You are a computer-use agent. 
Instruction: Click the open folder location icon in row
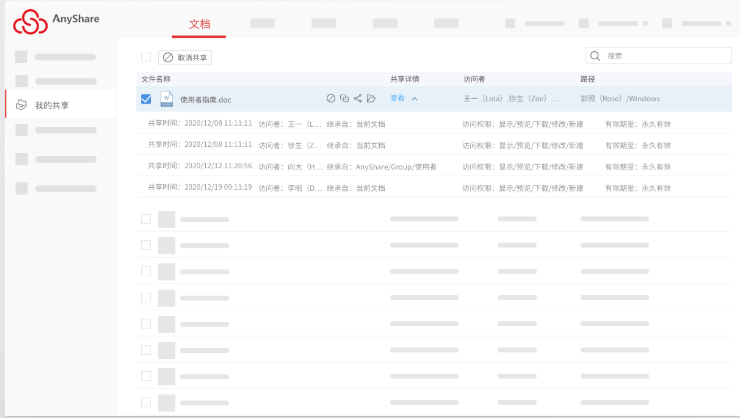(x=371, y=98)
